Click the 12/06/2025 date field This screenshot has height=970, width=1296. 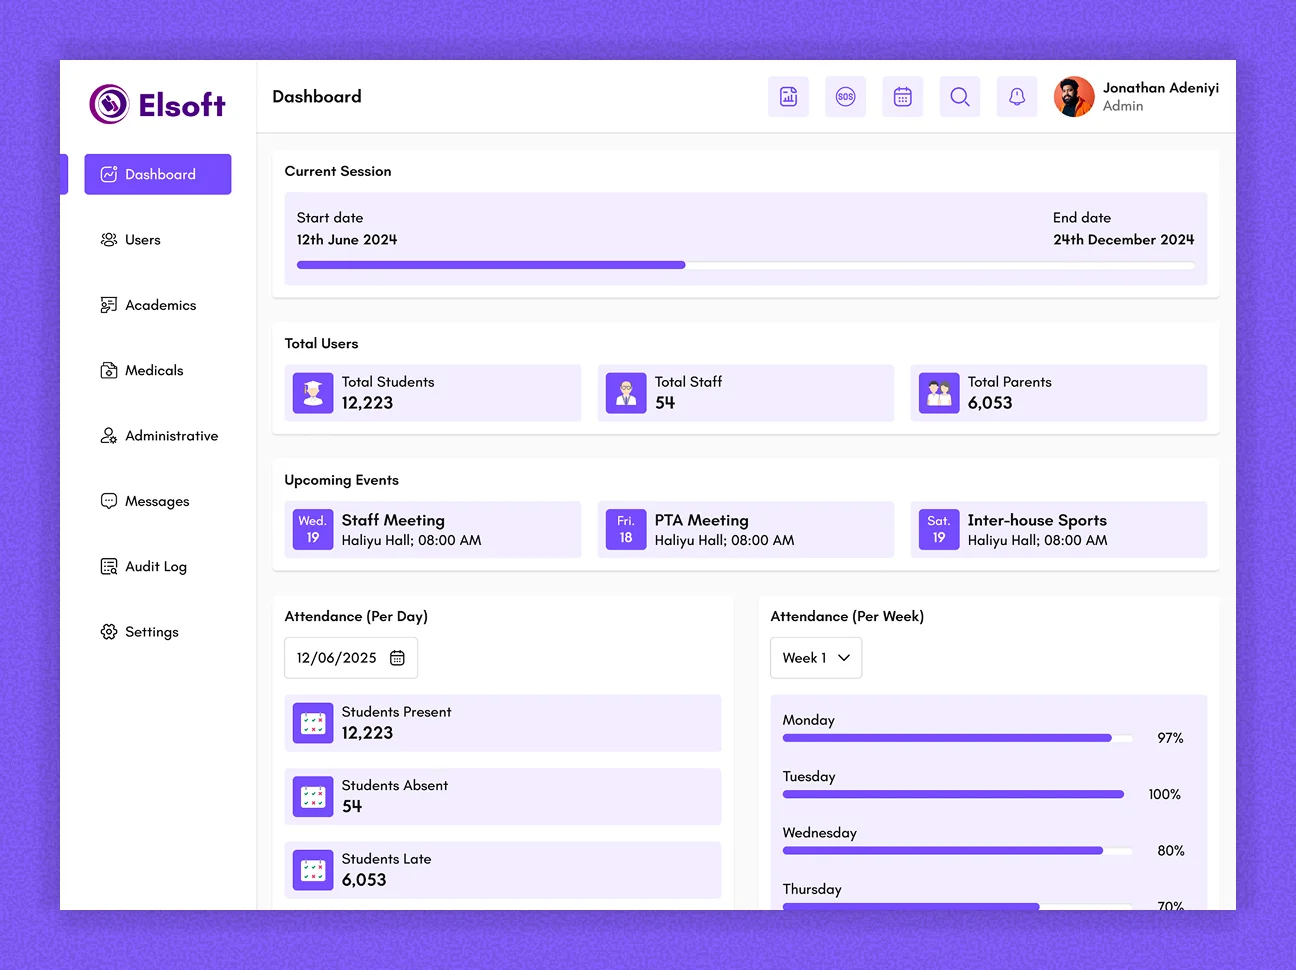point(336,657)
